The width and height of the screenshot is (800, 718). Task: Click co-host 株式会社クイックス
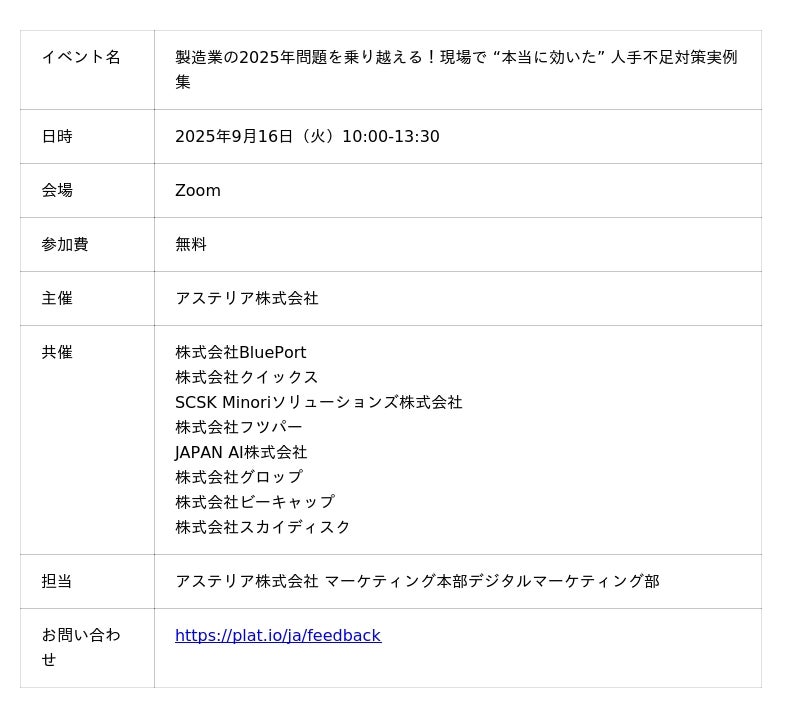coord(247,377)
